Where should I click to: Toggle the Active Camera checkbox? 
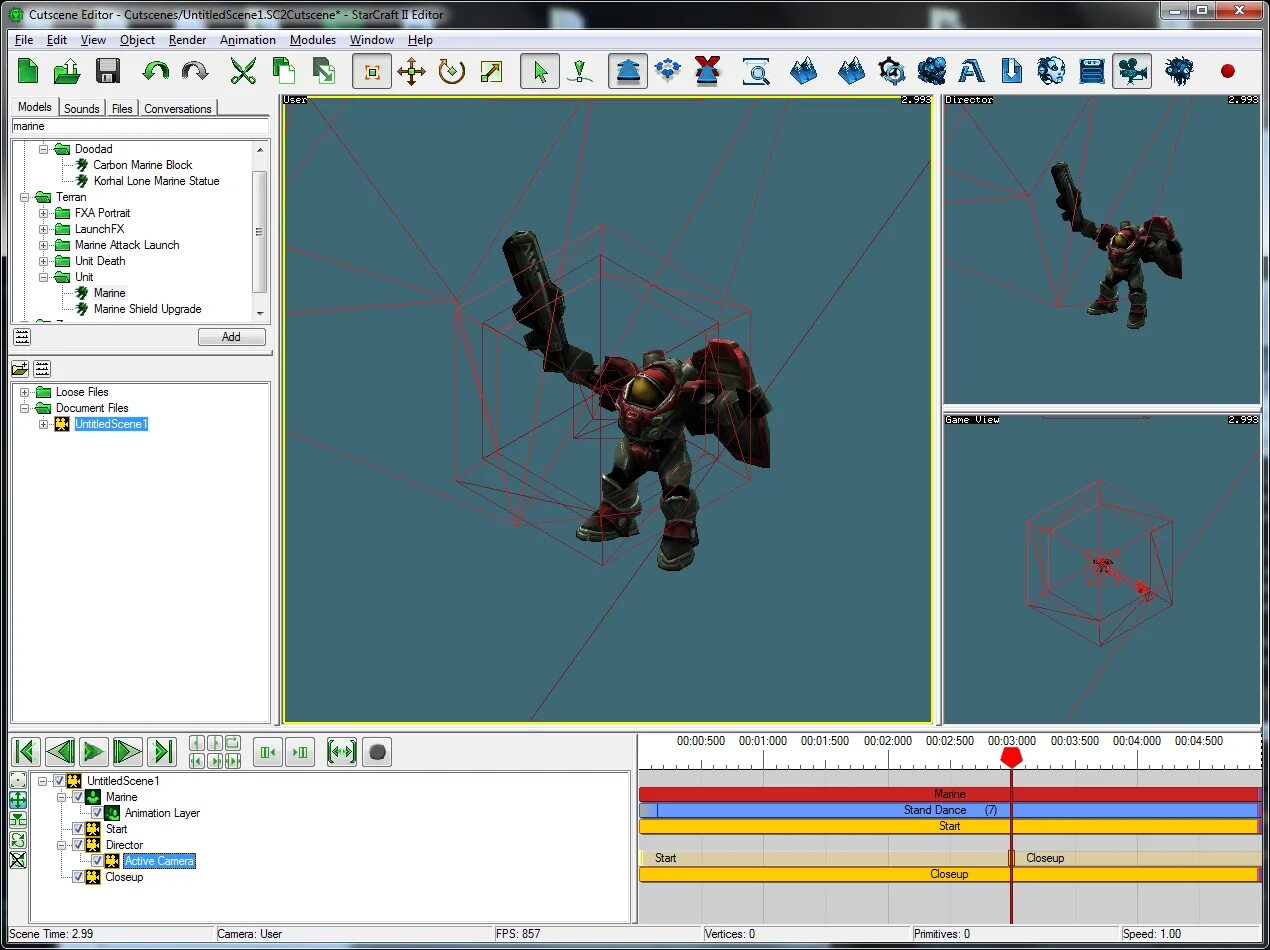[x=97, y=861]
